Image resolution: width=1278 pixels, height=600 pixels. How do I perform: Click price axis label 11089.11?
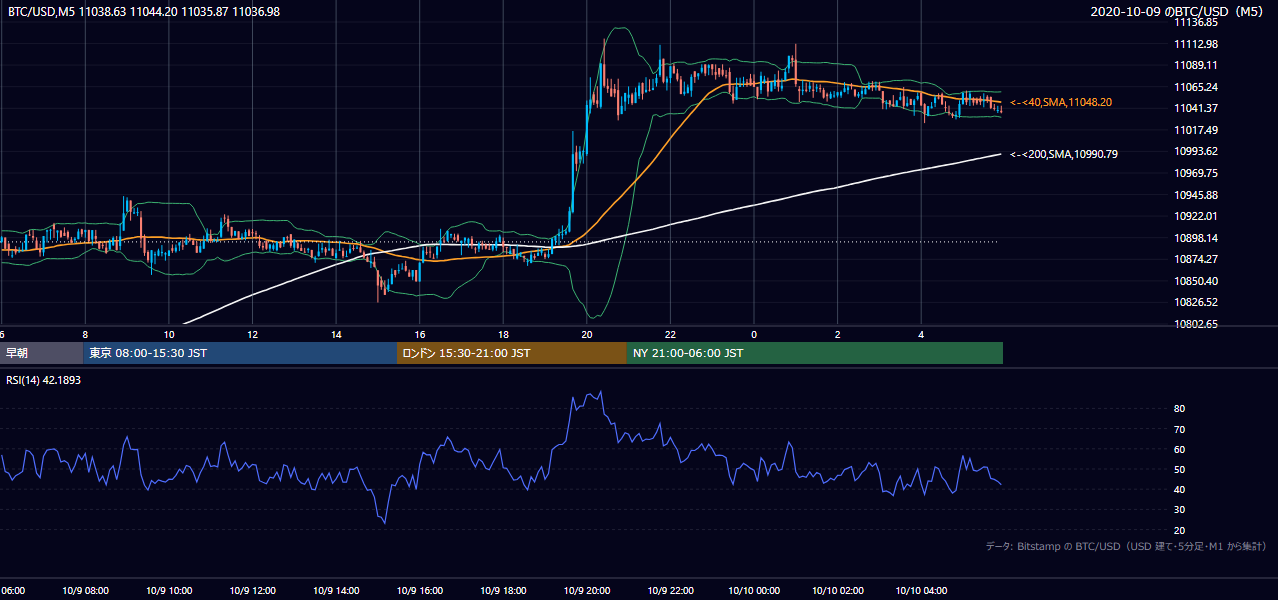click(1195, 65)
